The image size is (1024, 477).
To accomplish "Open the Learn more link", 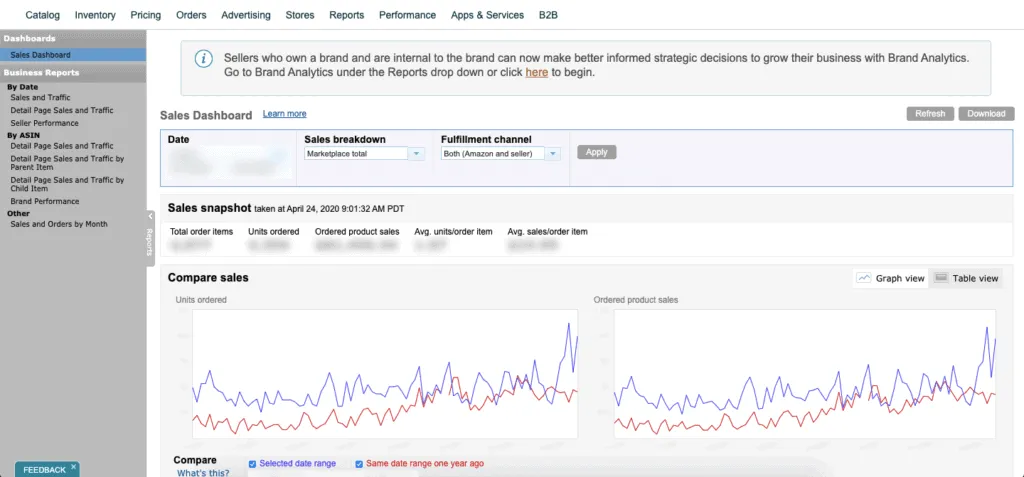I will 285,114.
